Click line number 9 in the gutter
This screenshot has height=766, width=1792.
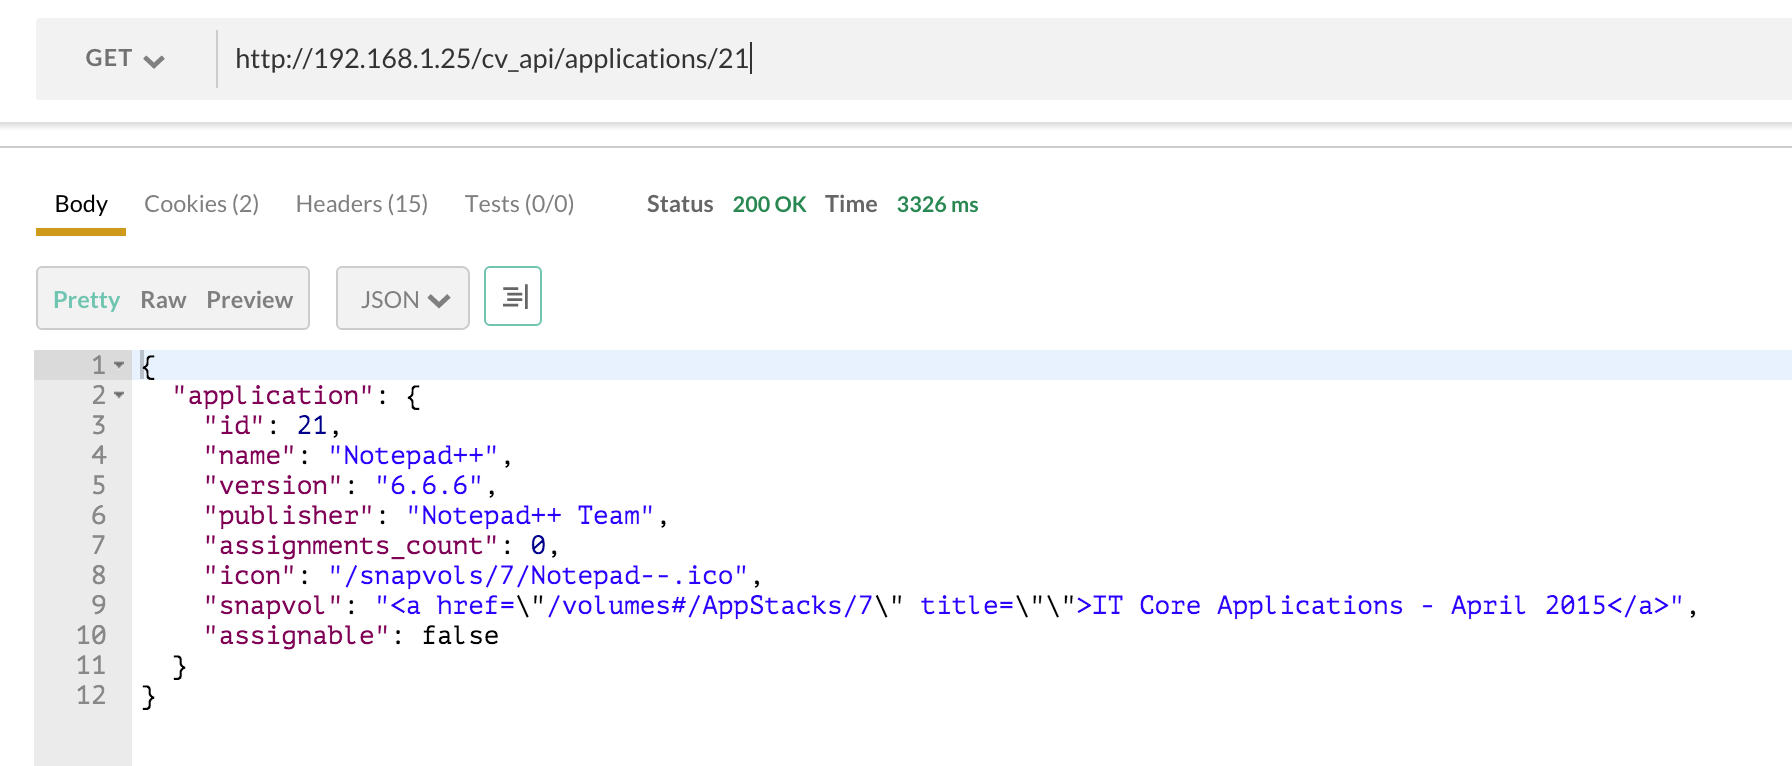point(98,605)
